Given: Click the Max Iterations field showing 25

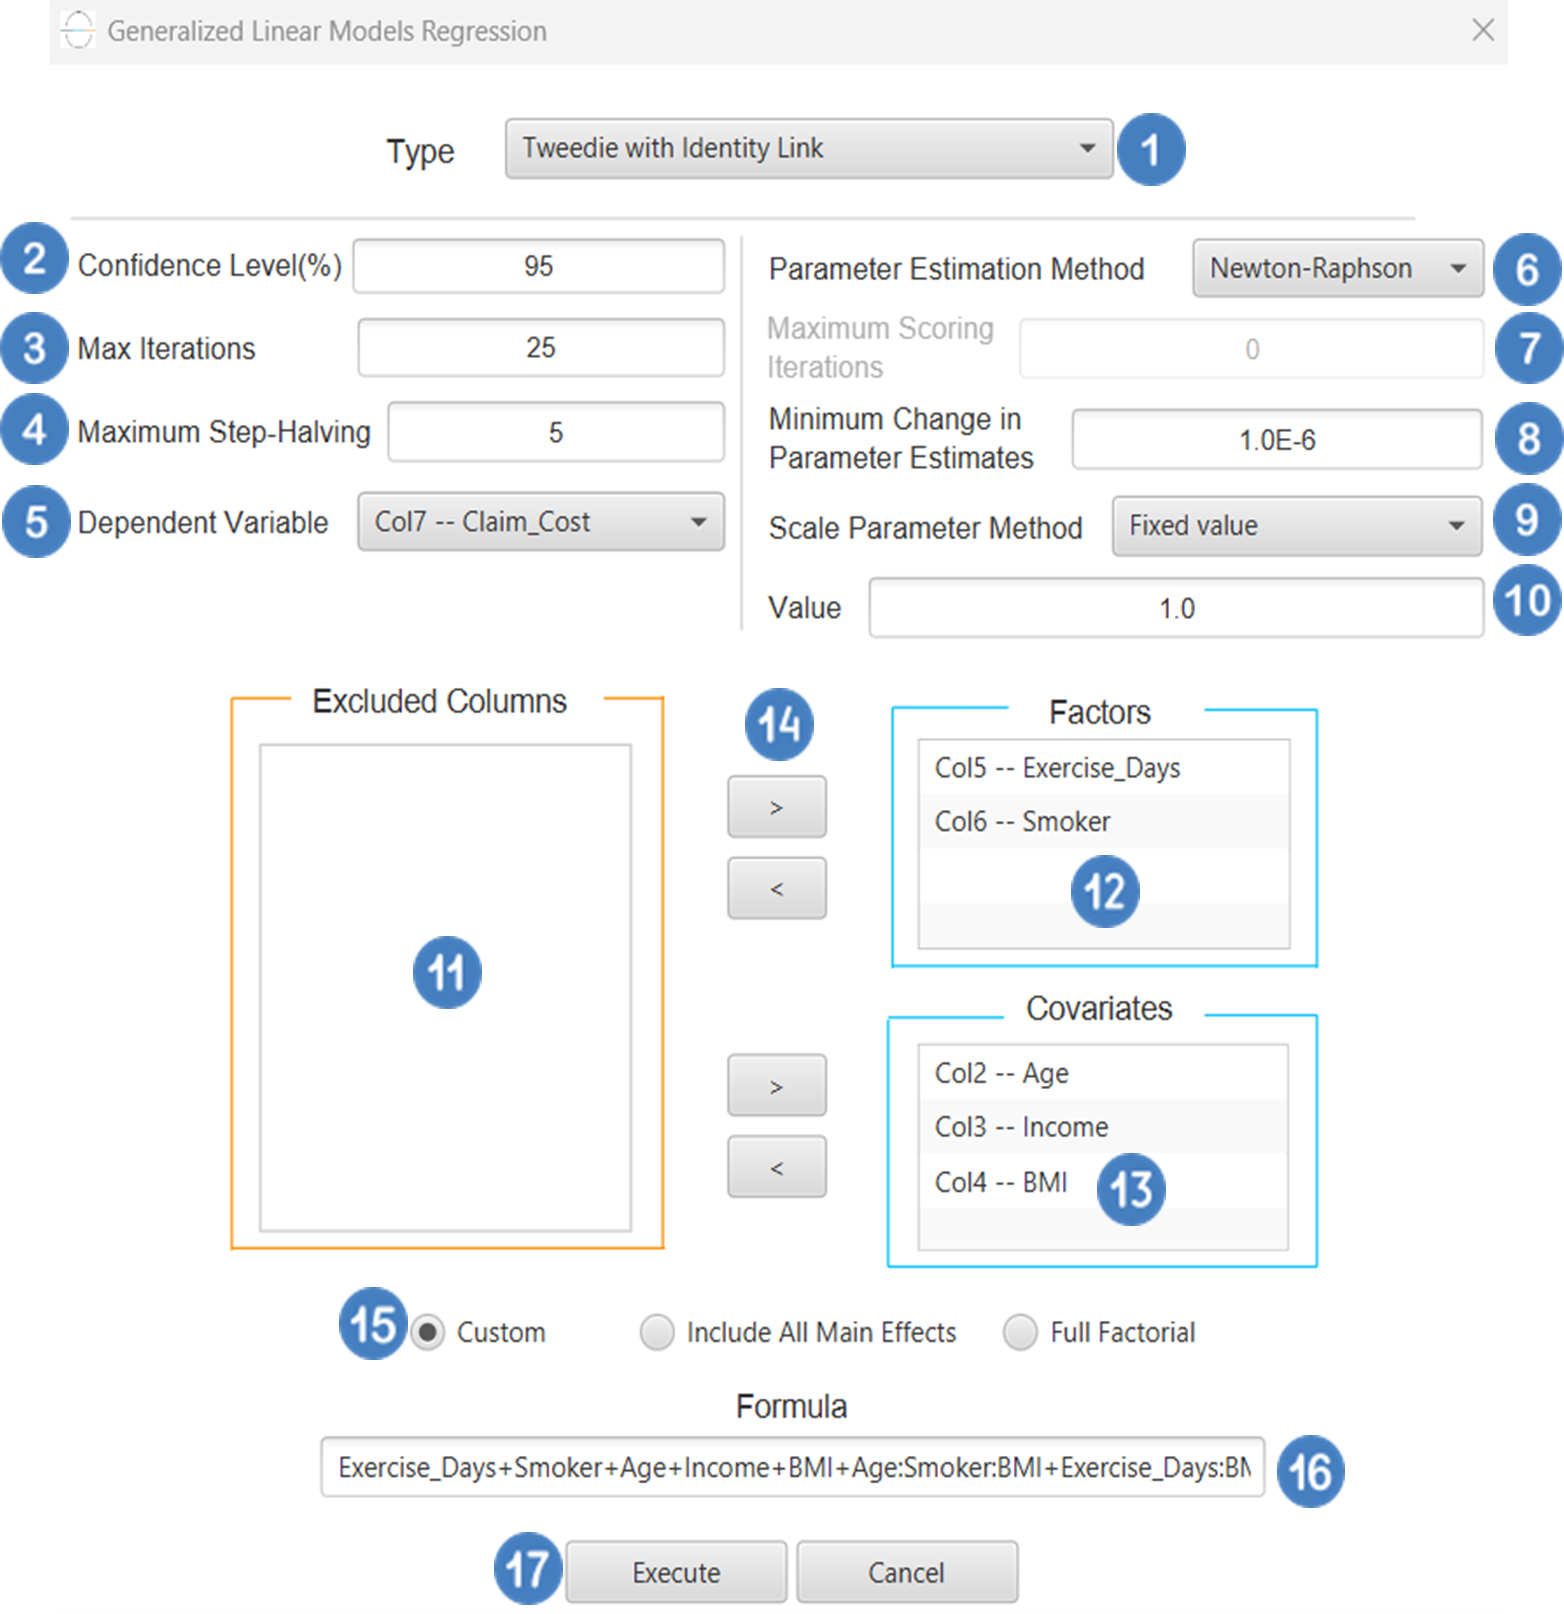Looking at the screenshot, I should 540,347.
